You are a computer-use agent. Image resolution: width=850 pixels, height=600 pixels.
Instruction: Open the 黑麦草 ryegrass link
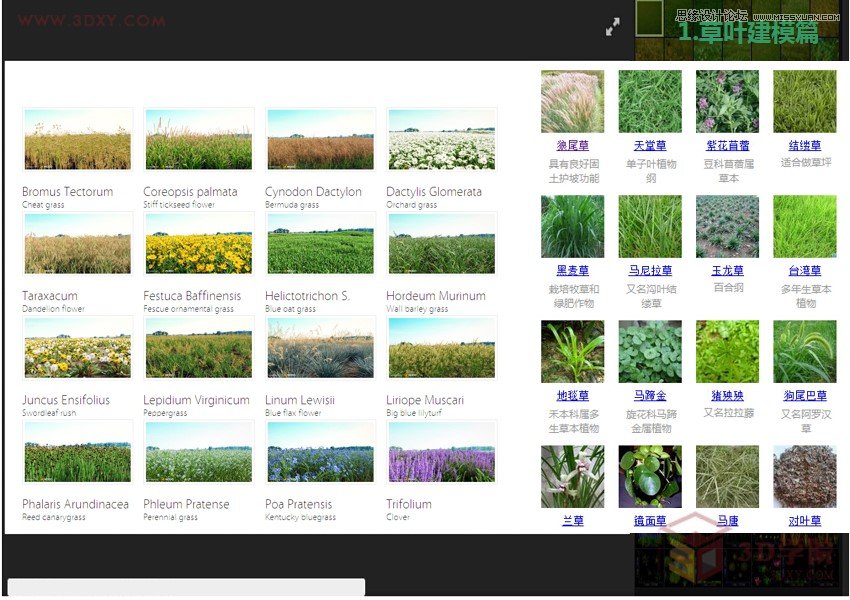pos(572,268)
